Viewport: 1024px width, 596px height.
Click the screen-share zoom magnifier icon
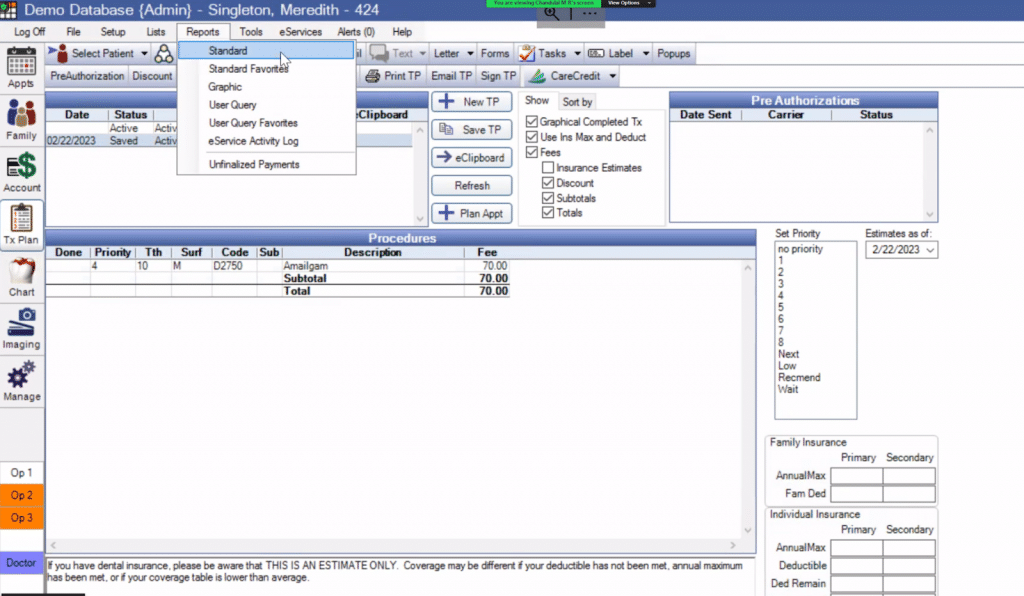pyautogui.click(x=552, y=13)
